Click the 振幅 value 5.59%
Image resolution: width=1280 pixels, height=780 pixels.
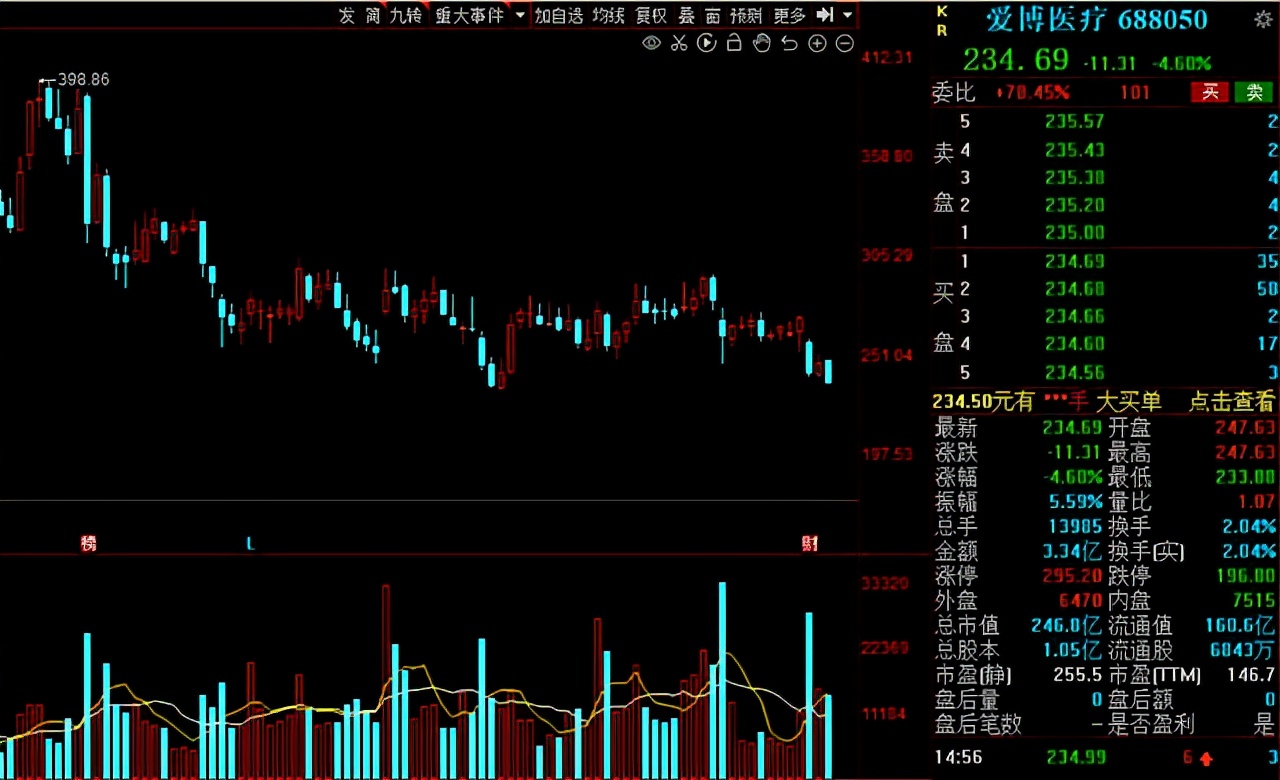point(1078,502)
